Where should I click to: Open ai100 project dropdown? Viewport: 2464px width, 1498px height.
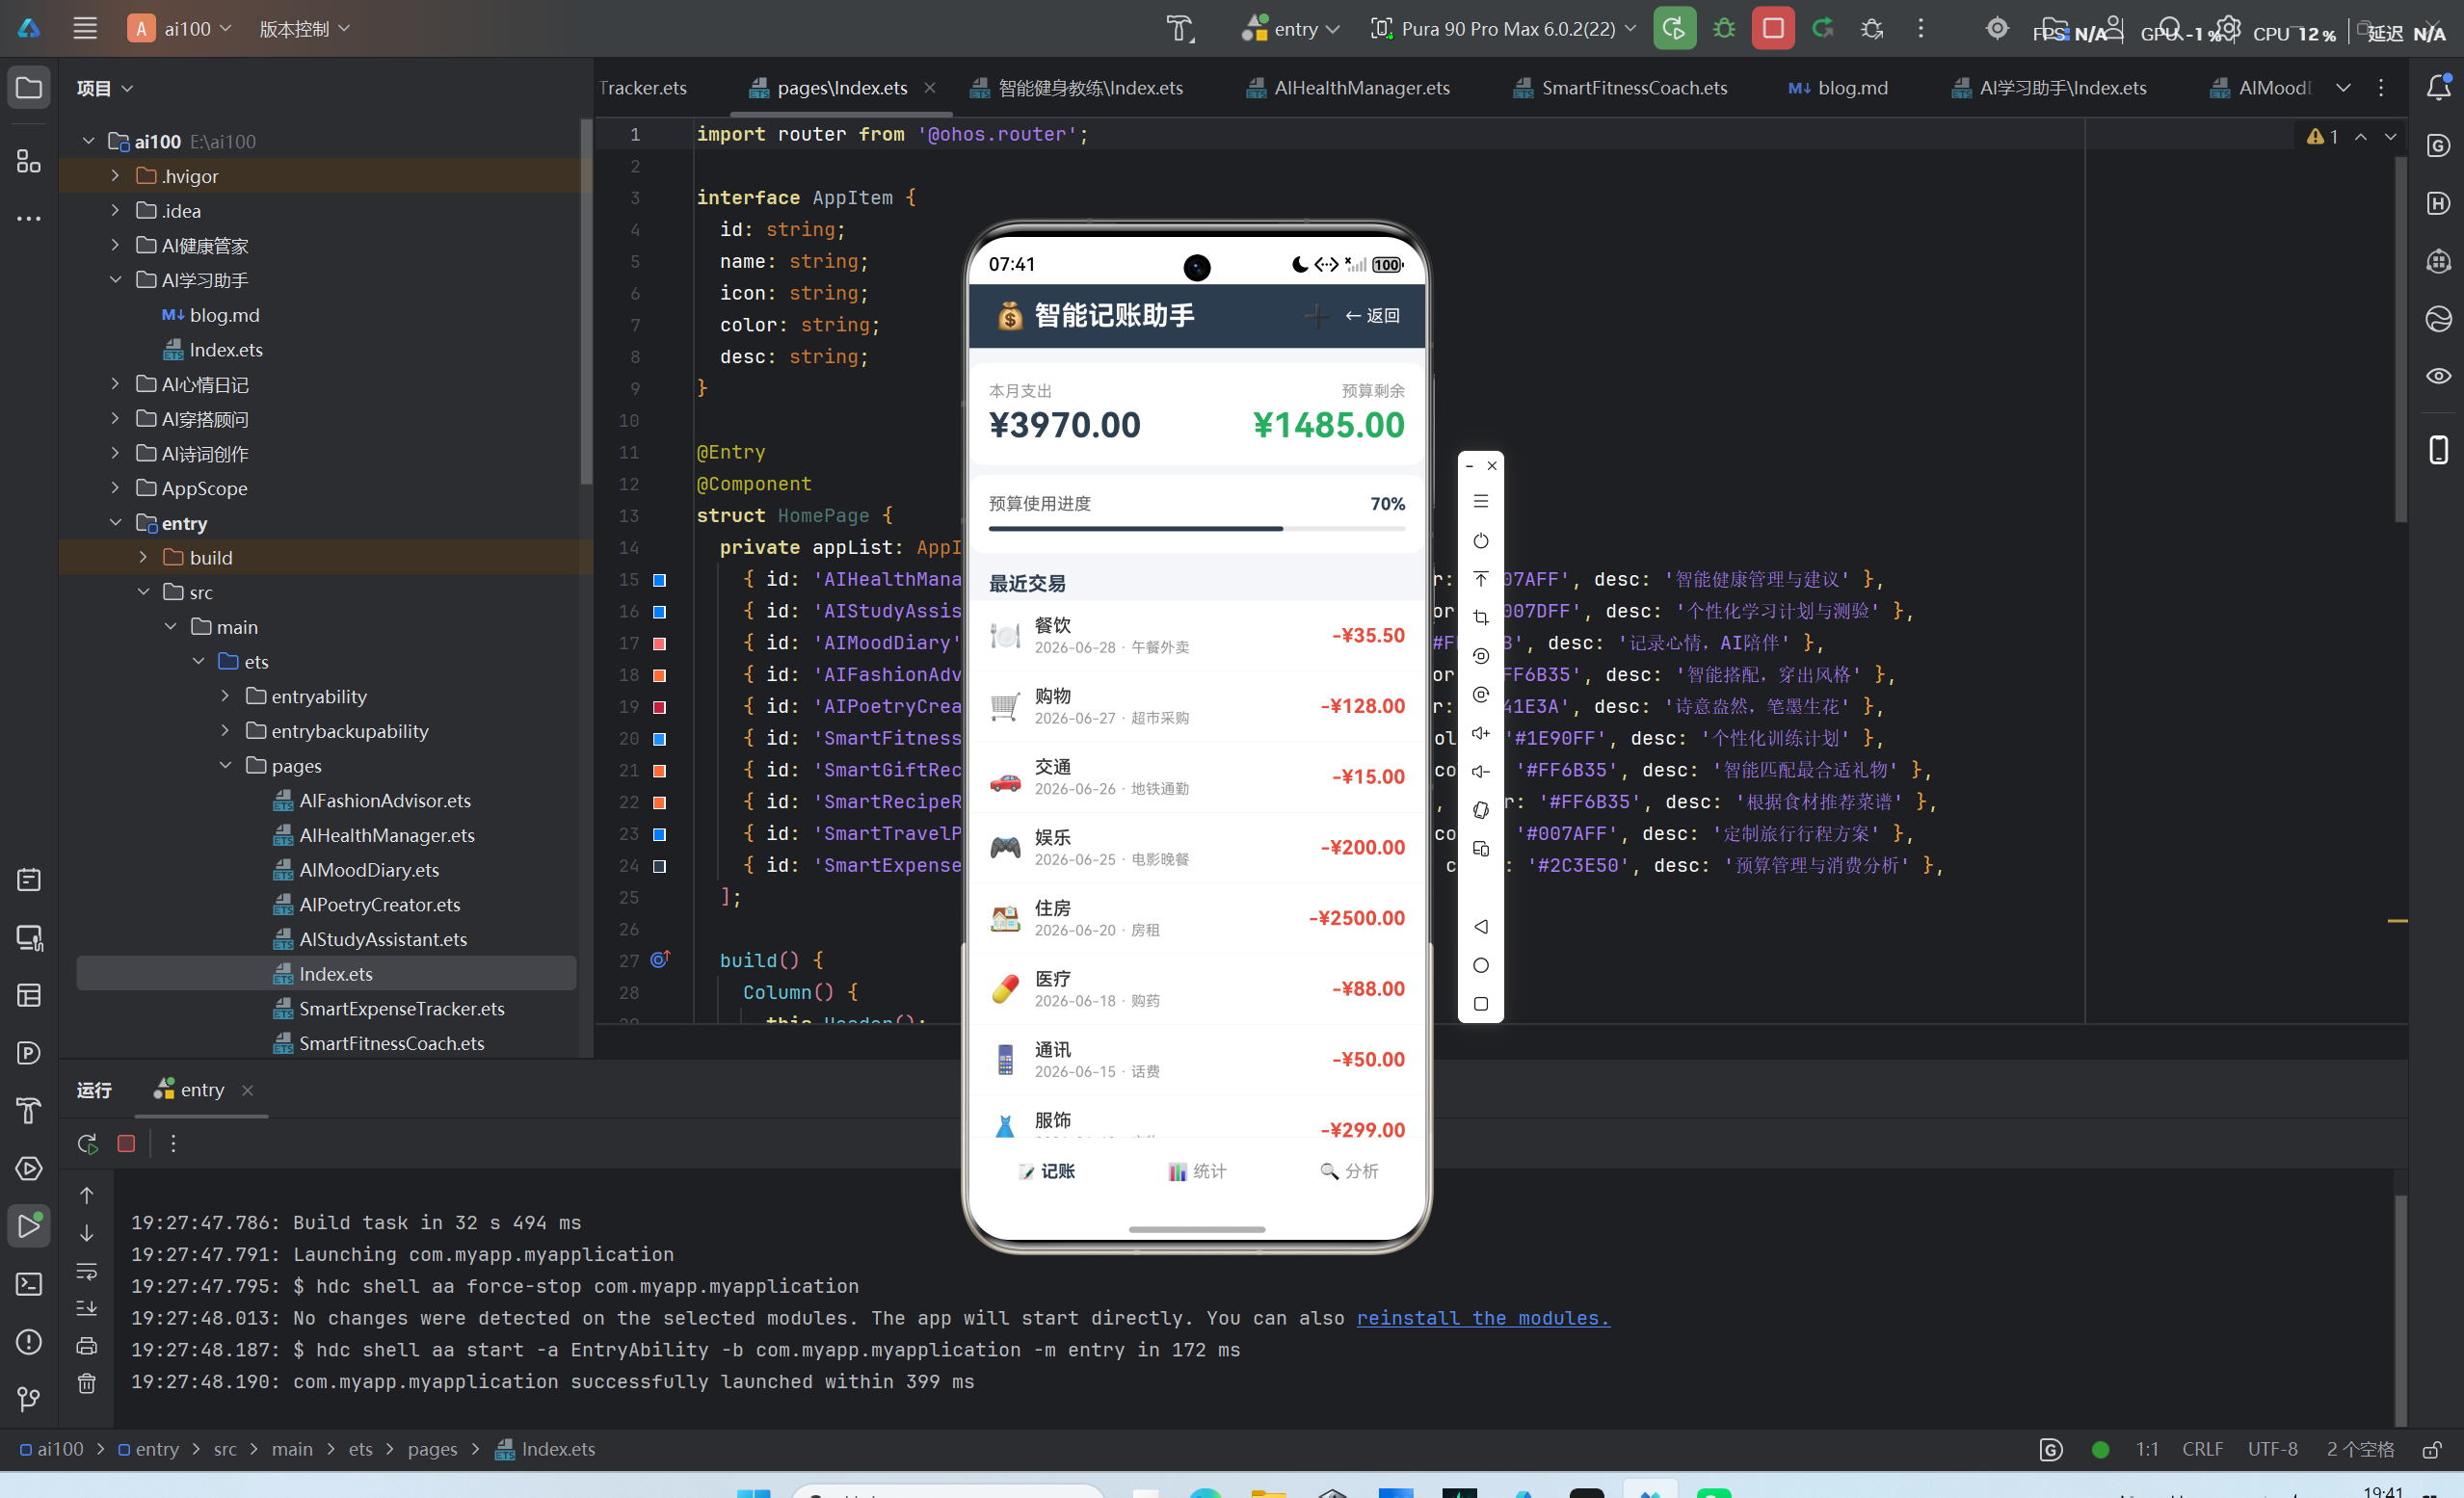[x=180, y=29]
